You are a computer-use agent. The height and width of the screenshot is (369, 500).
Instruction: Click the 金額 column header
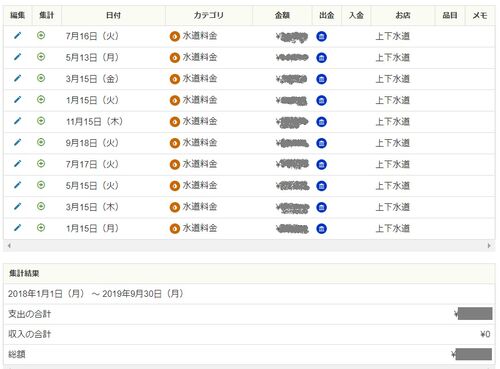point(282,15)
